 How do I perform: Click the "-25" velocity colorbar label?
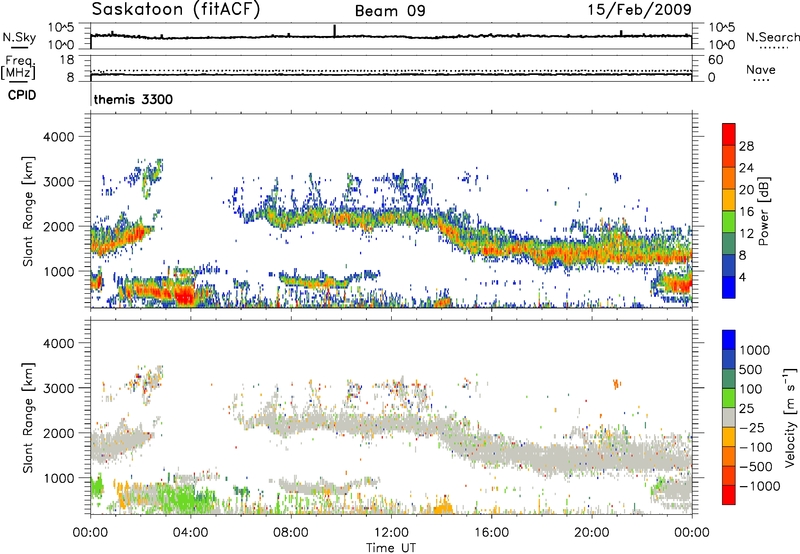[x=752, y=427]
